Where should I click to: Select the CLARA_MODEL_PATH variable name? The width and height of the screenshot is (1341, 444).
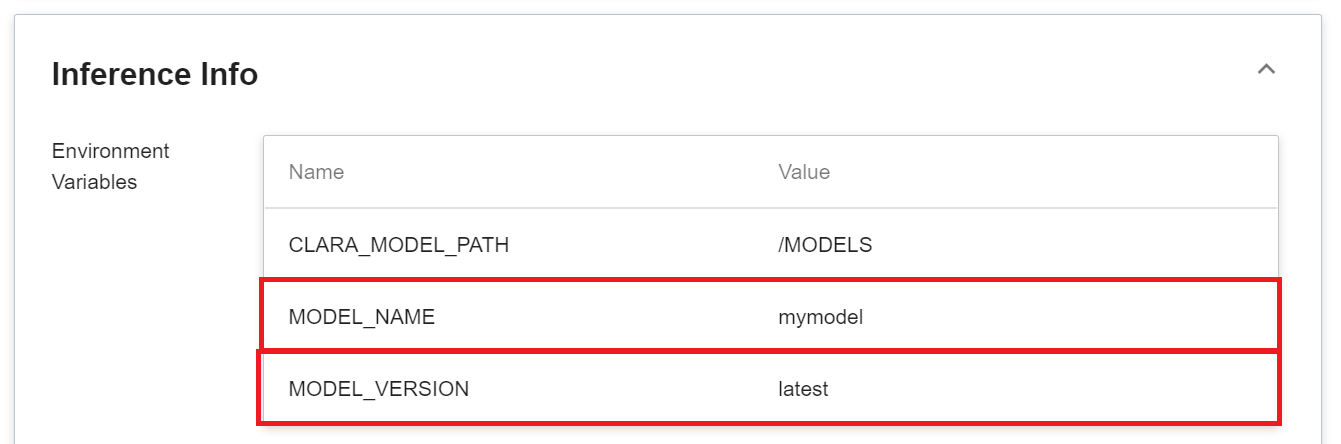(398, 244)
